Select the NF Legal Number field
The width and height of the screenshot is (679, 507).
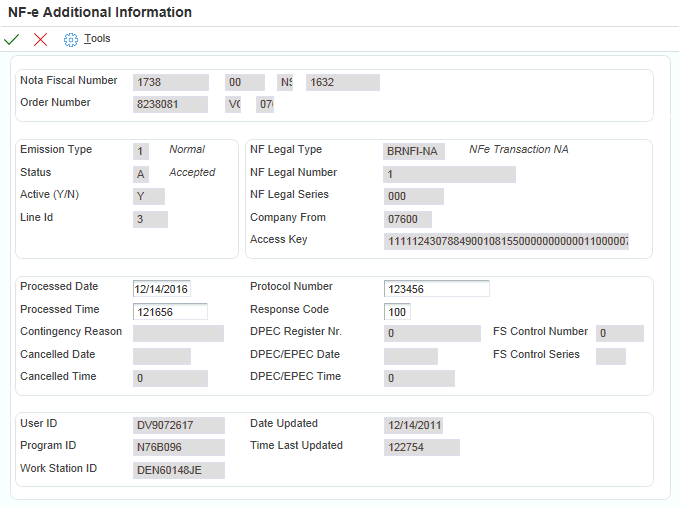pyautogui.click(x=449, y=174)
